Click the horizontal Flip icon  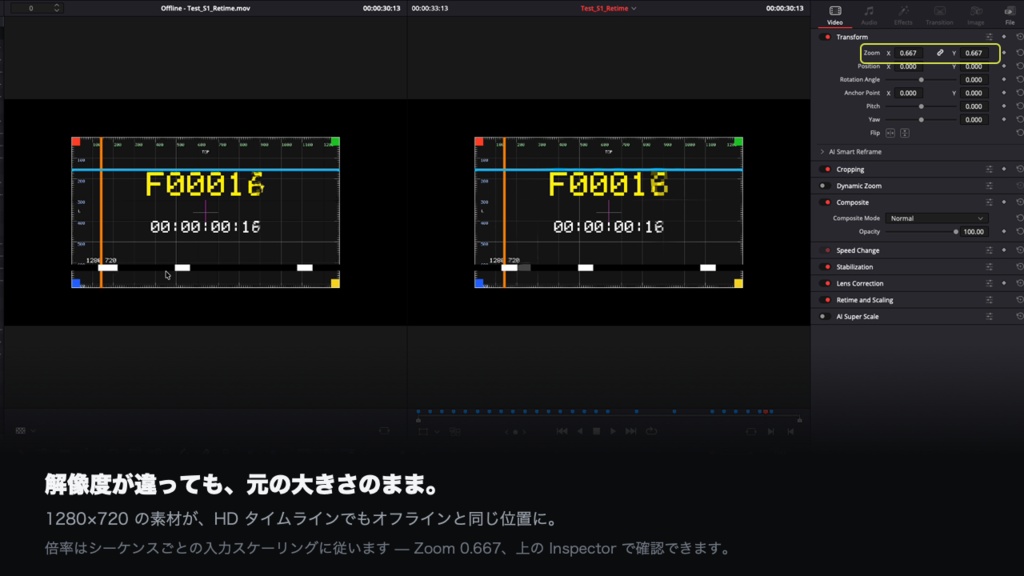890,133
